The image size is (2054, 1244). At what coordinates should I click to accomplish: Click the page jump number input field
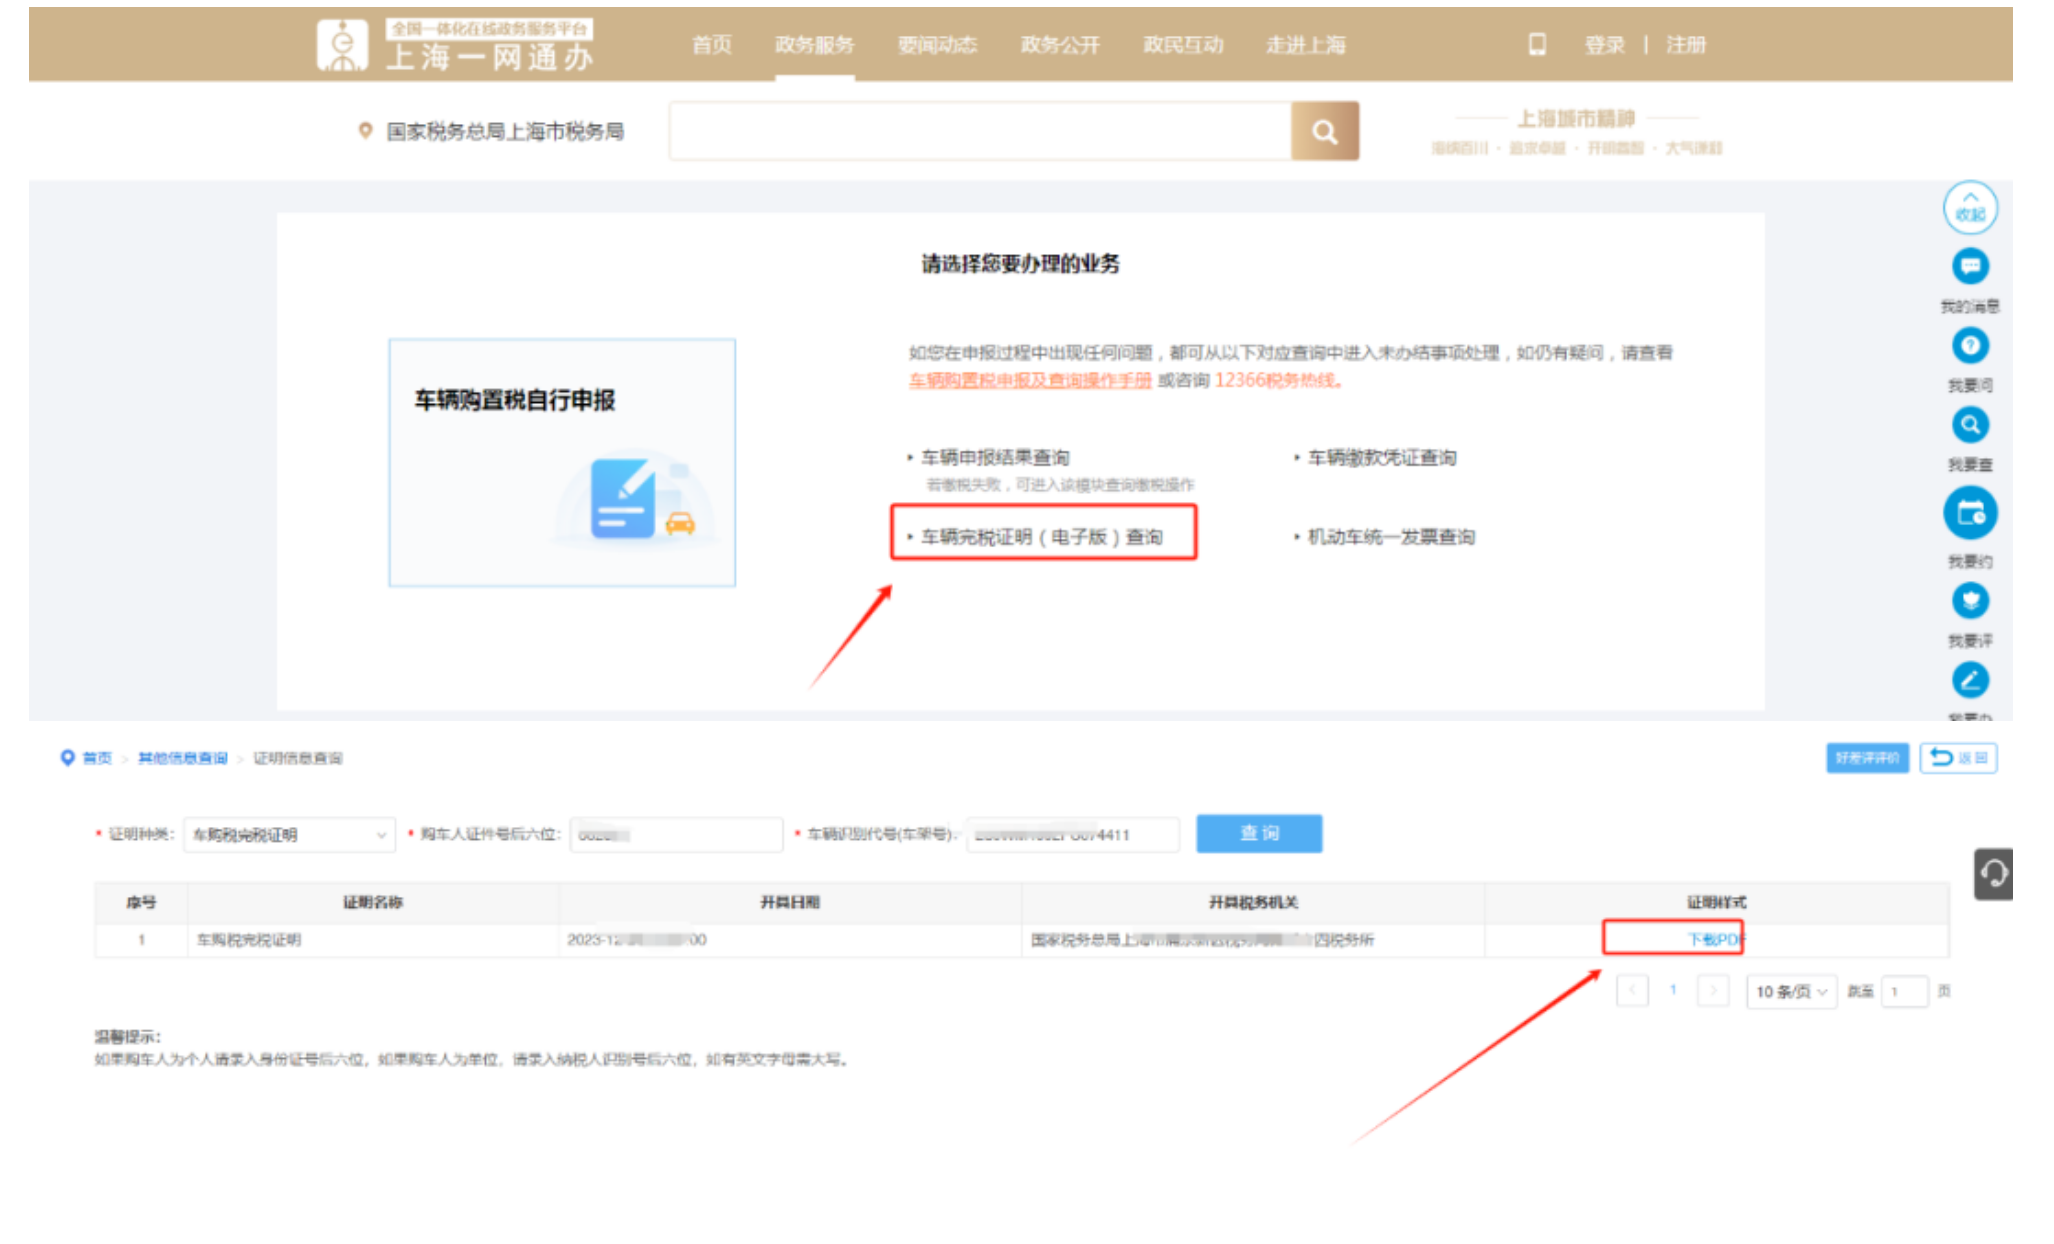(1907, 991)
